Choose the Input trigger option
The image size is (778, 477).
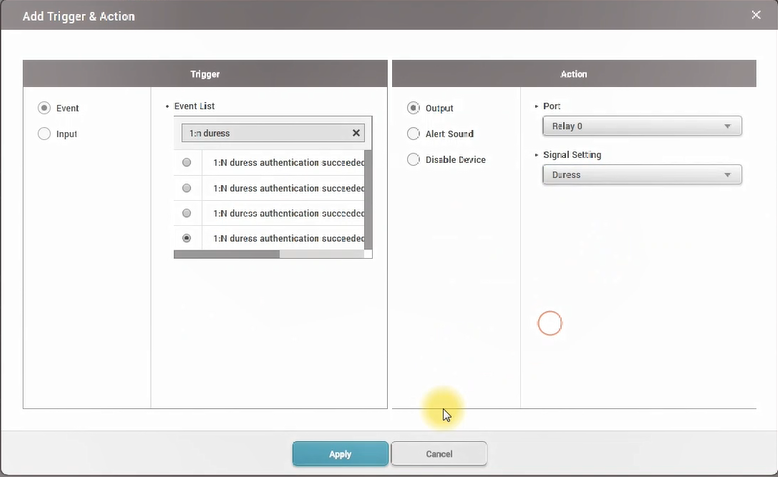tap(44, 134)
